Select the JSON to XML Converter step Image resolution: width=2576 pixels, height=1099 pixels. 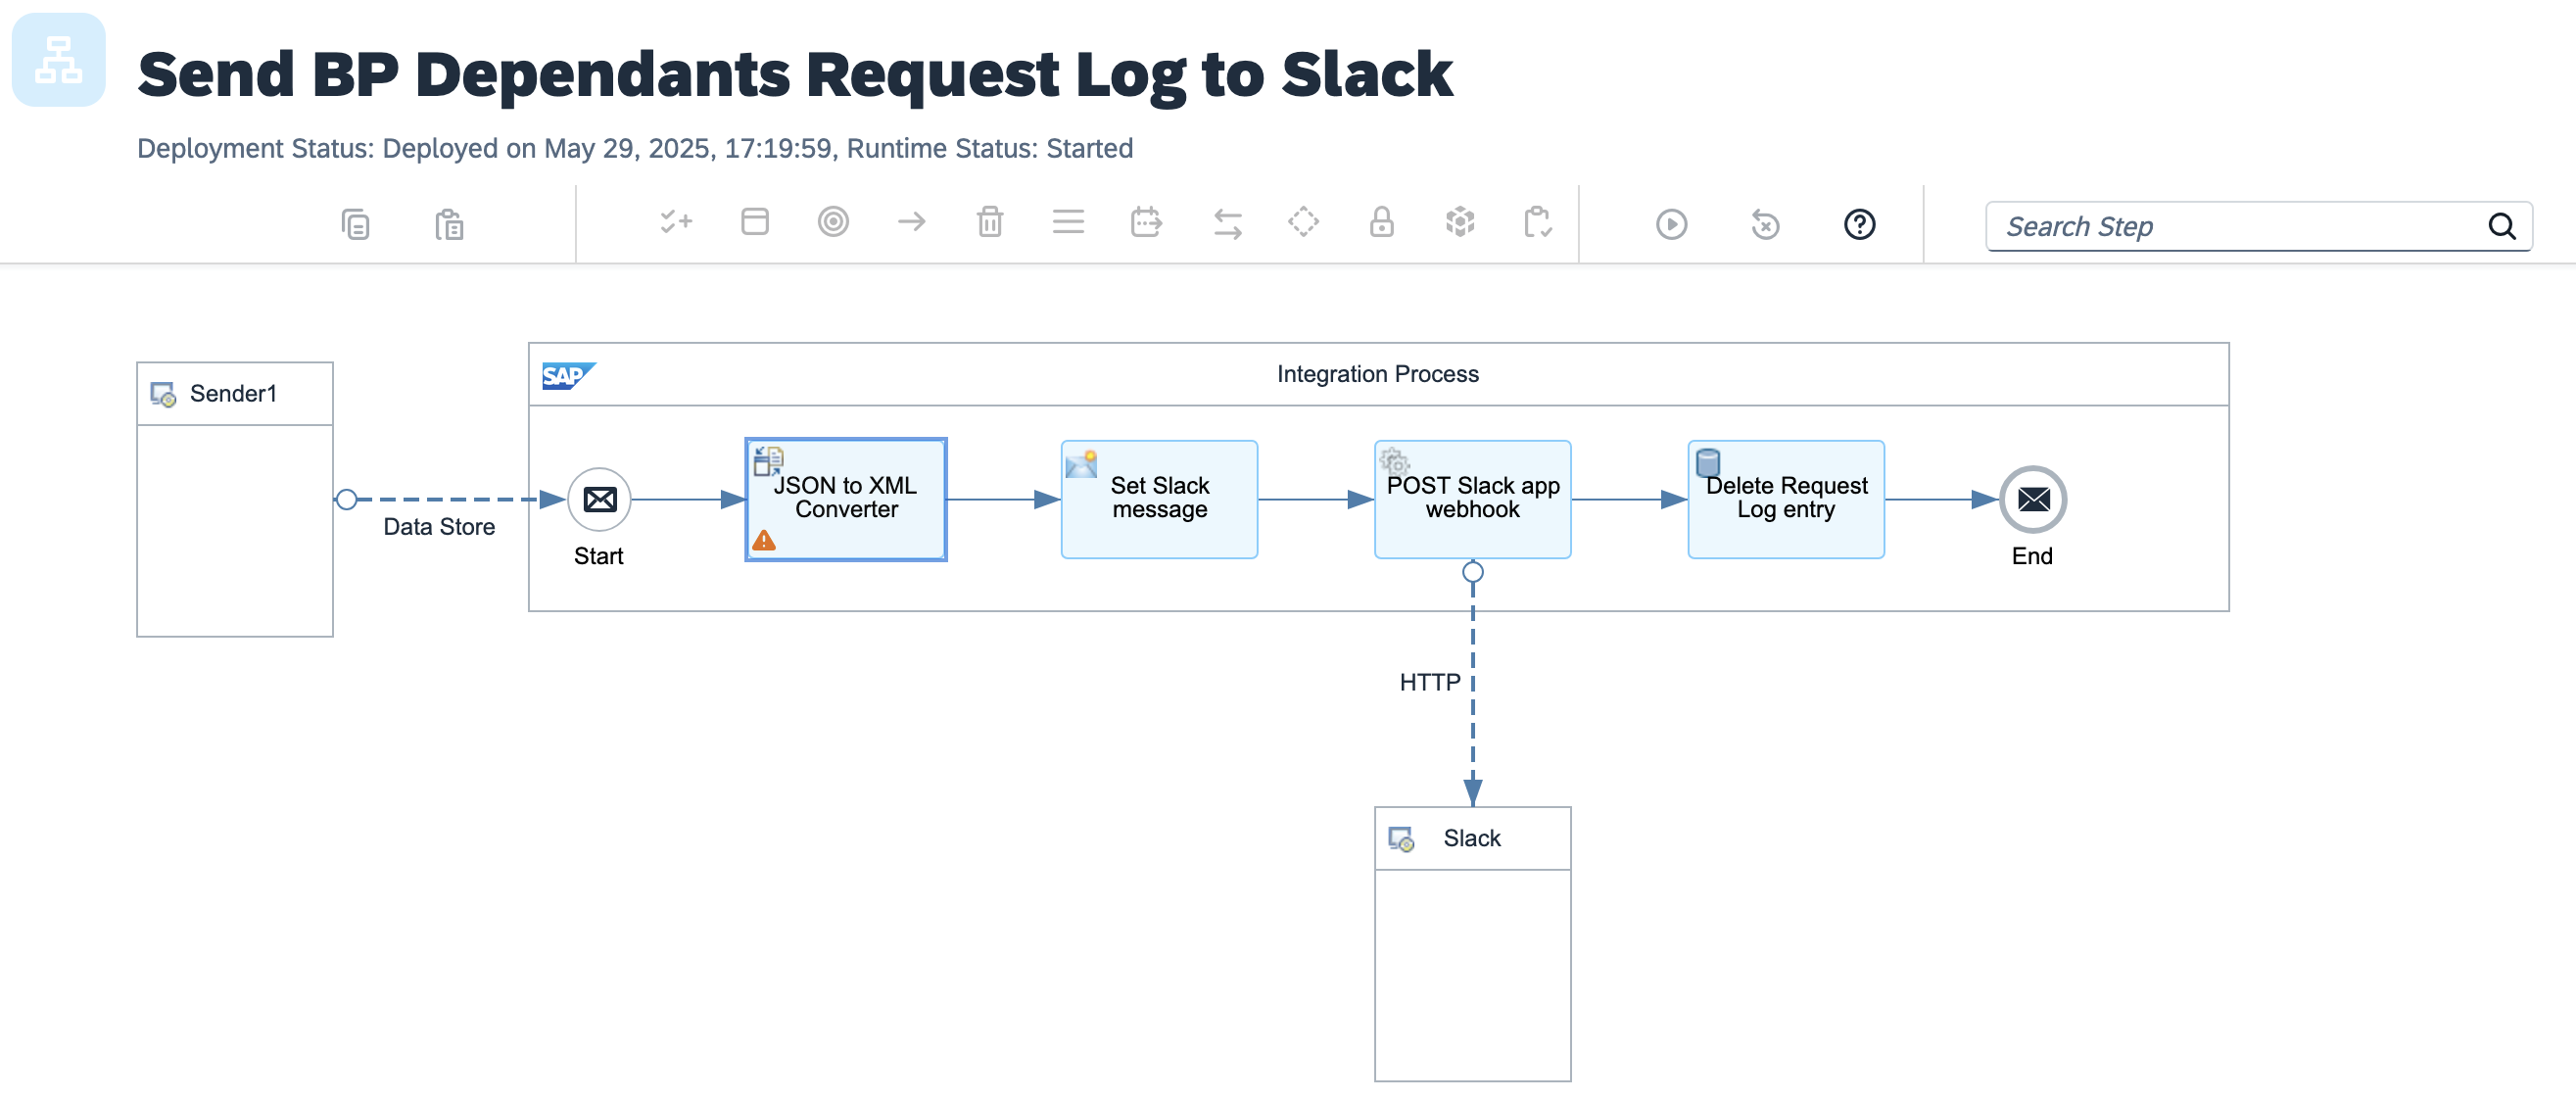pos(845,499)
